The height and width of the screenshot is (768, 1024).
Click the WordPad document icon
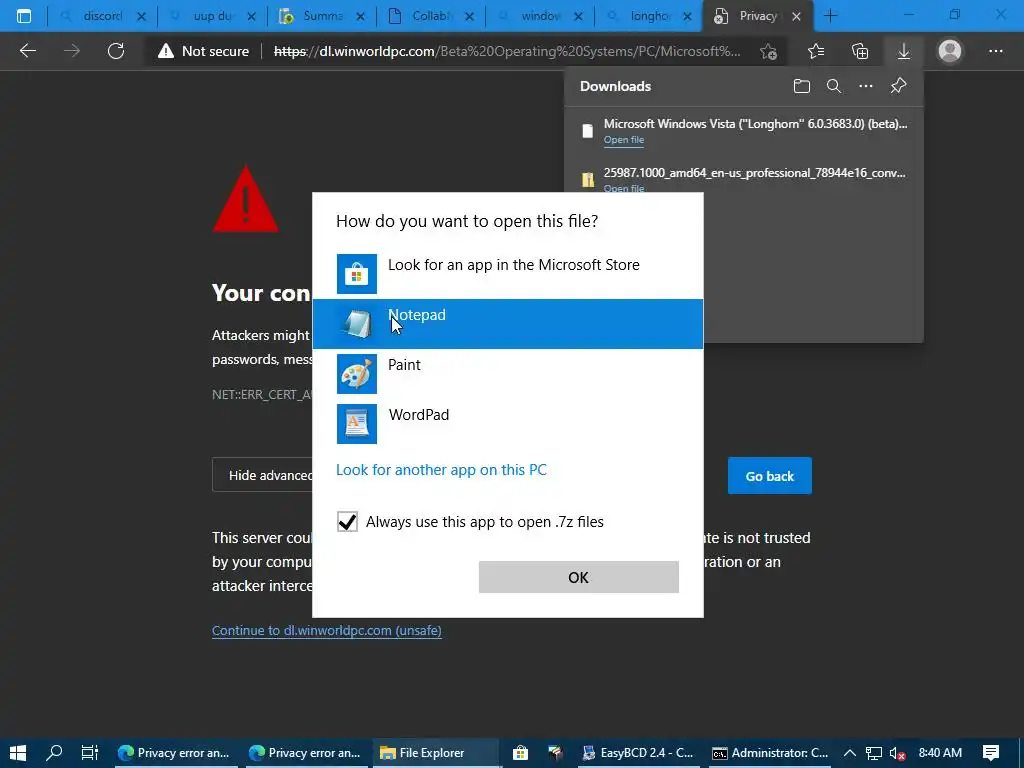tap(357, 424)
